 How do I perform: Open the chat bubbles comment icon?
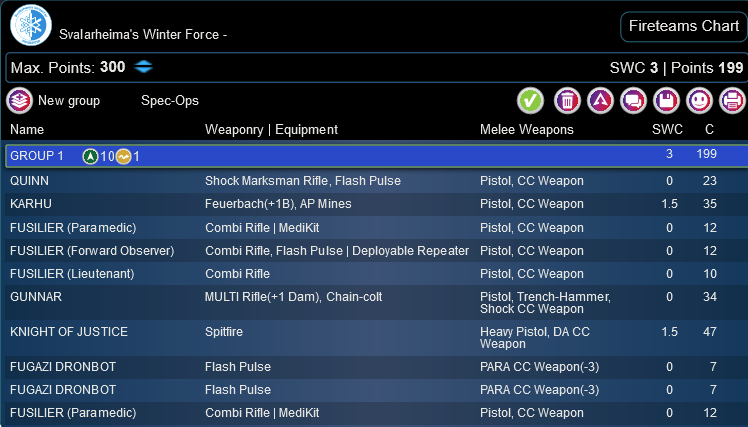click(633, 101)
